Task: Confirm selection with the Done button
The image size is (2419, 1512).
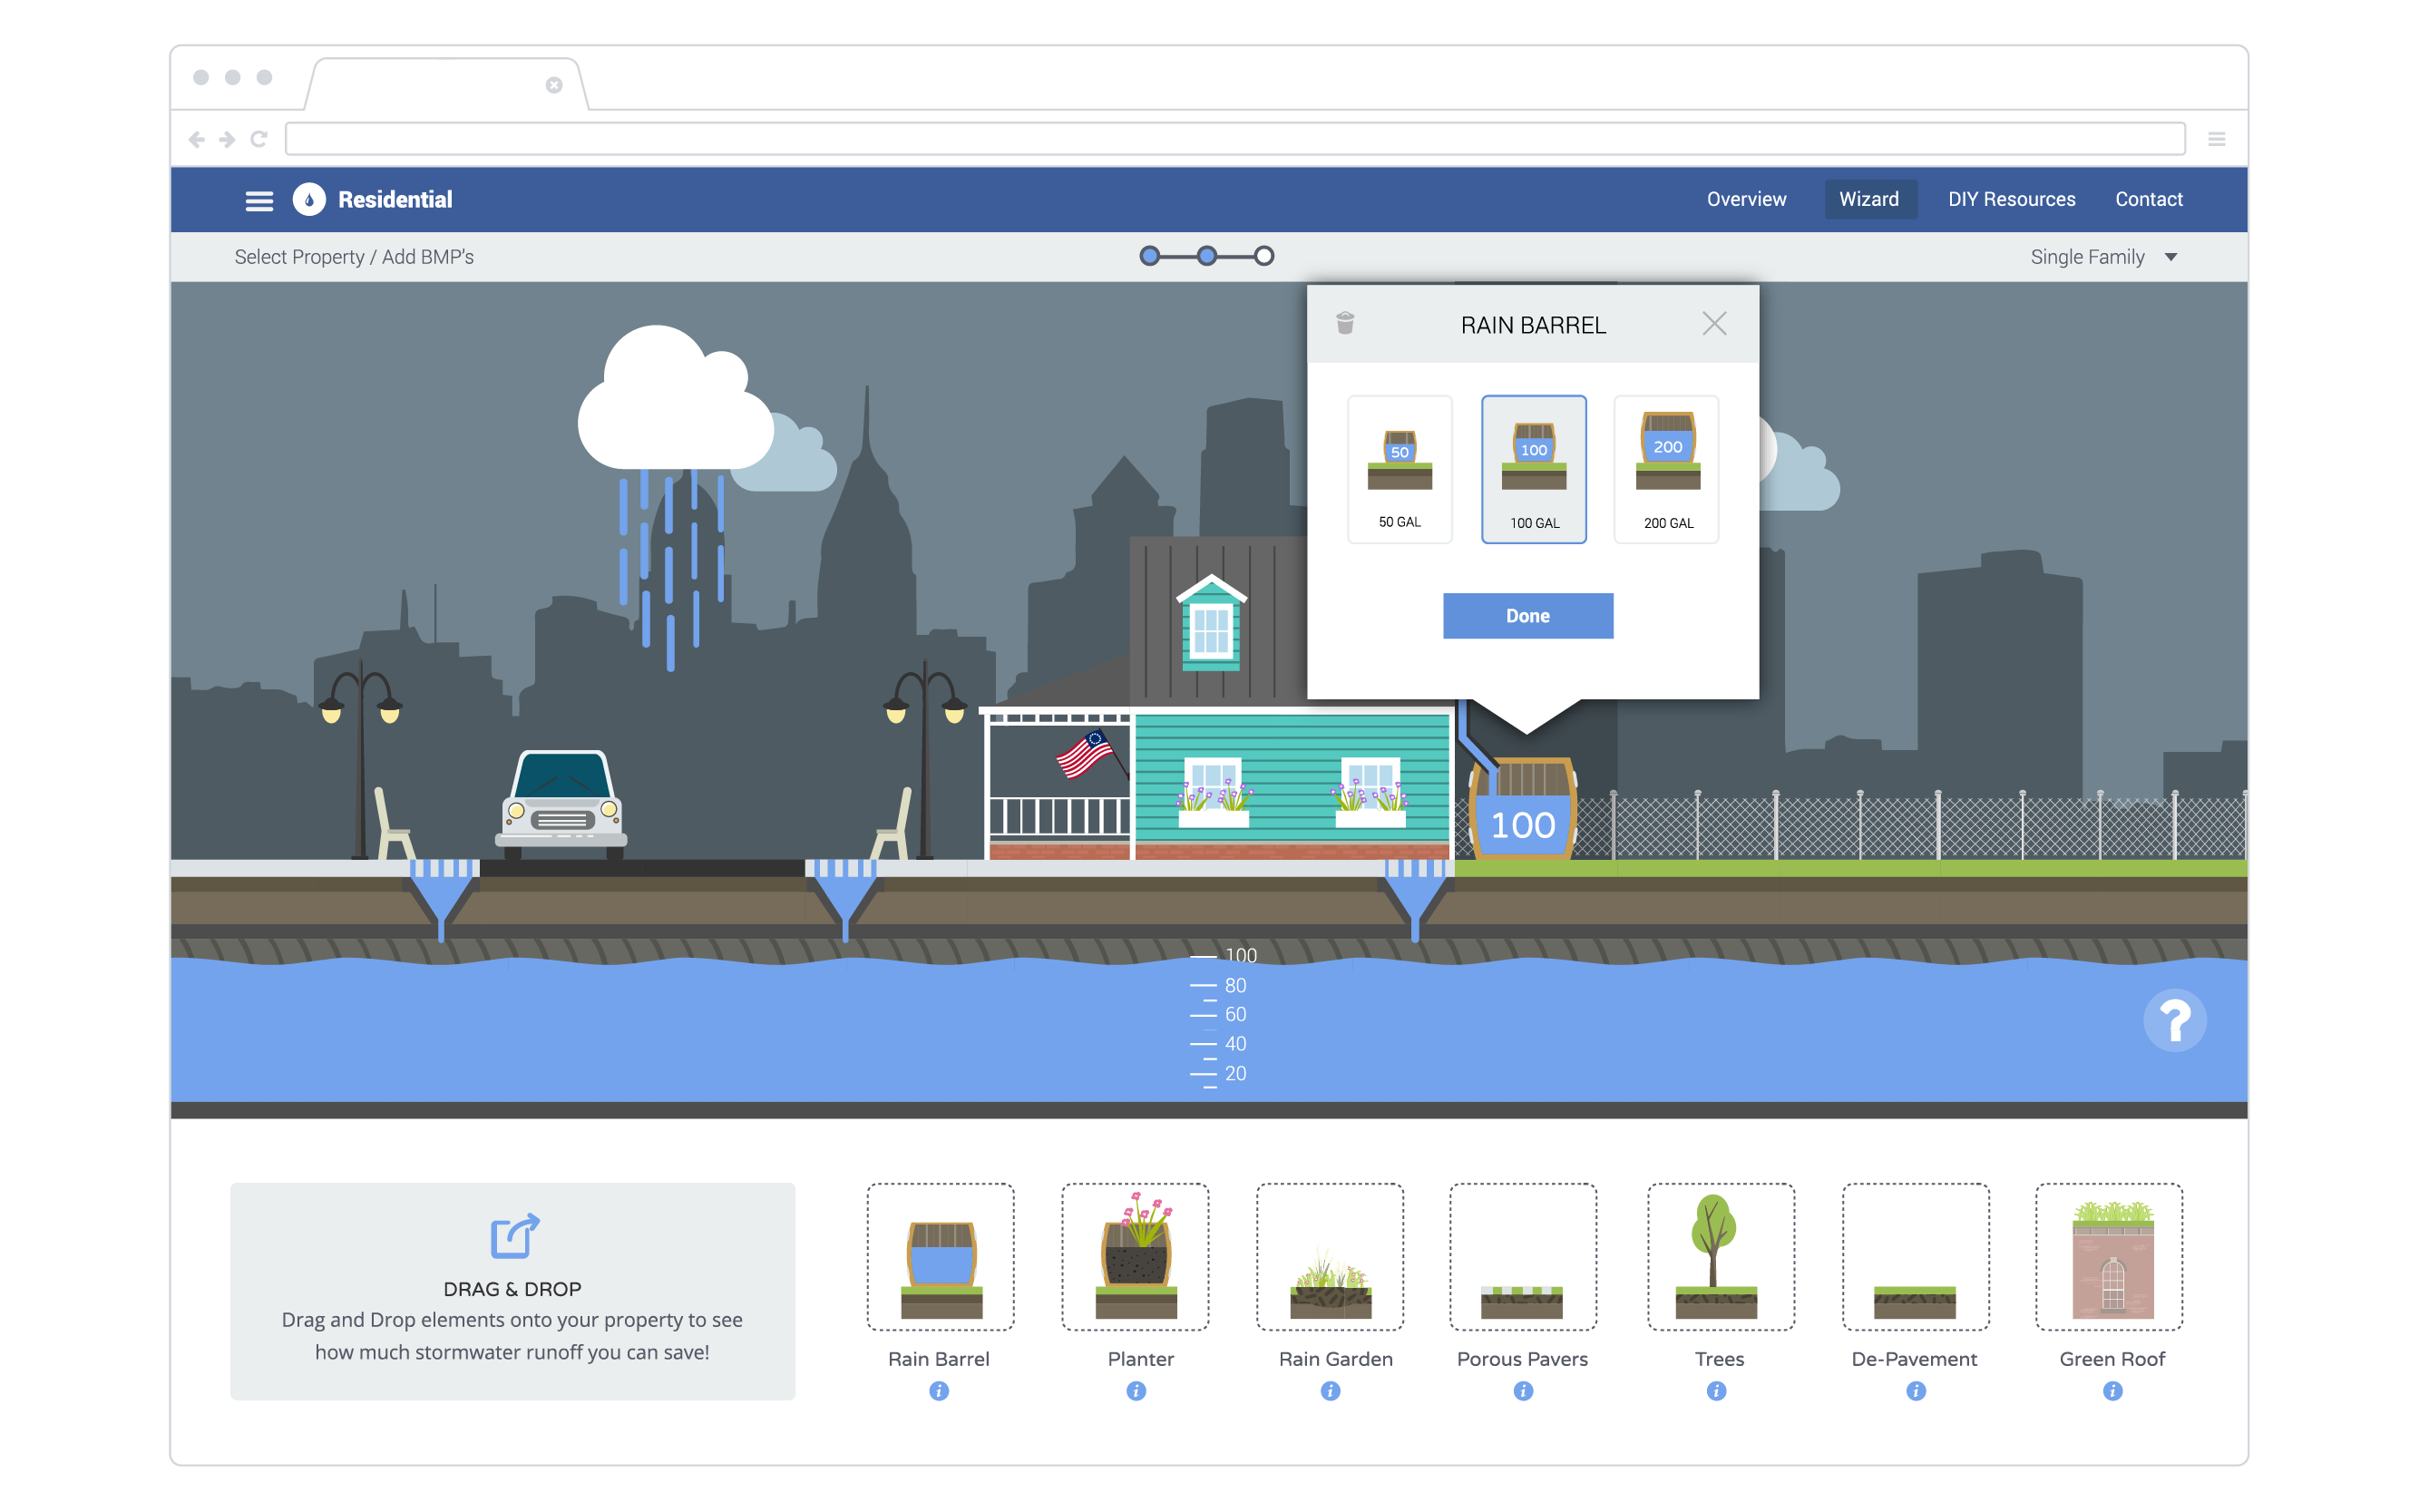Action: 1528,616
